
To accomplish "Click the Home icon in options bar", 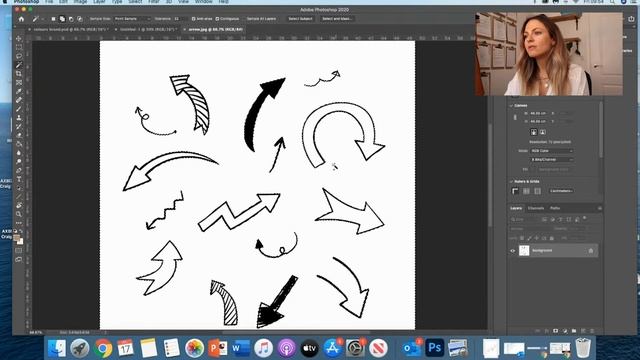I will click(21, 19).
